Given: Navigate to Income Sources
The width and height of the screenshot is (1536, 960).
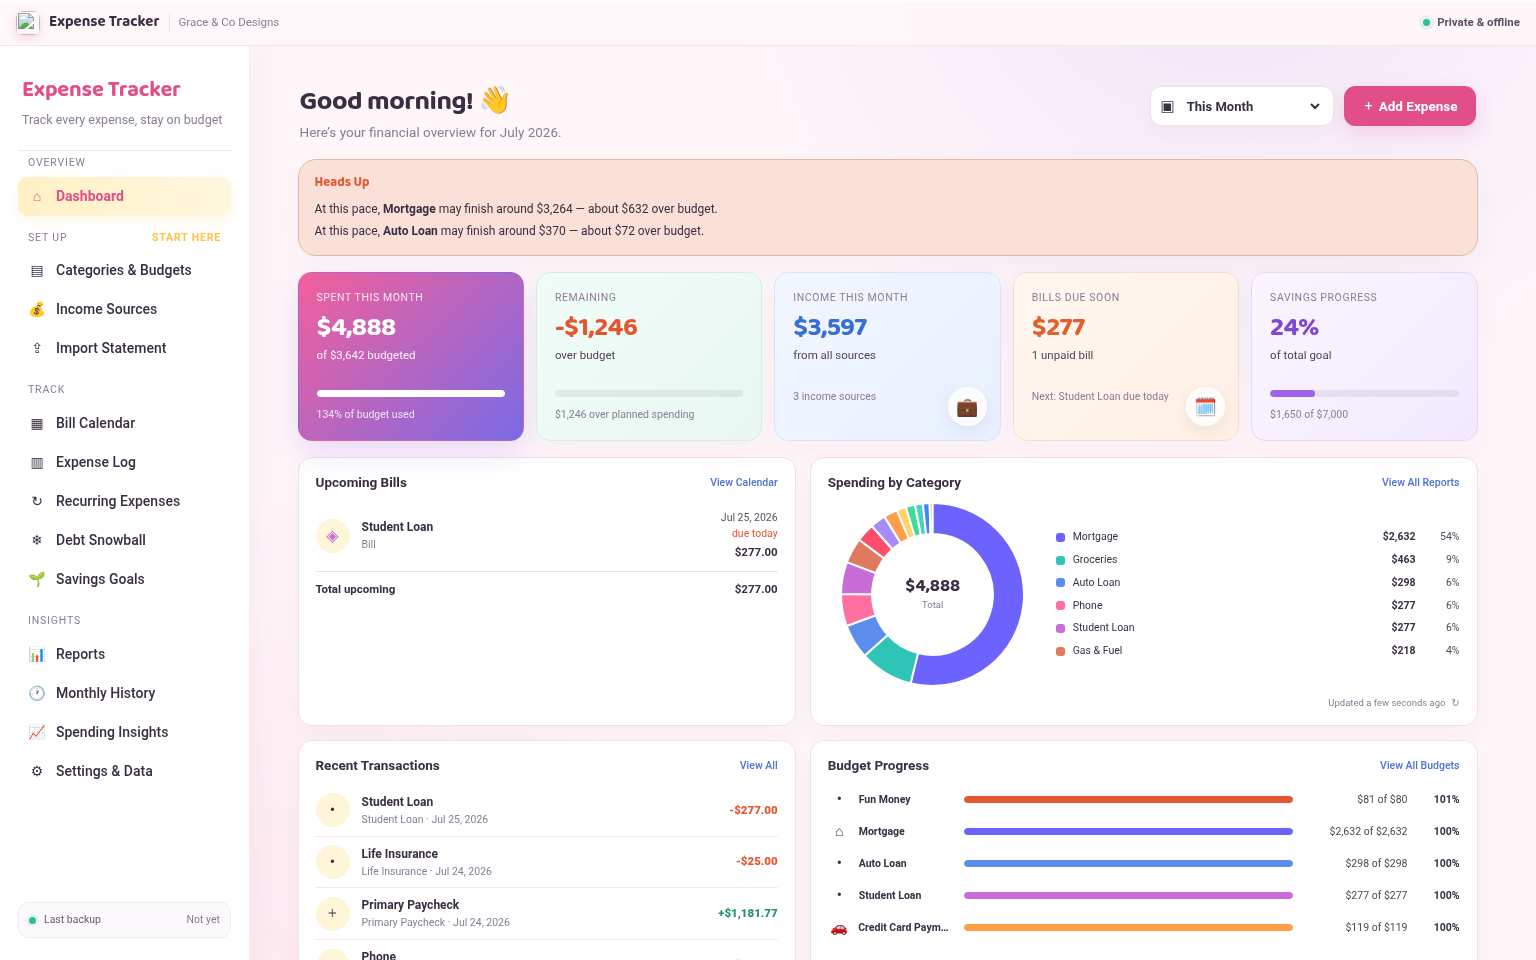Looking at the screenshot, I should coord(124,310).
